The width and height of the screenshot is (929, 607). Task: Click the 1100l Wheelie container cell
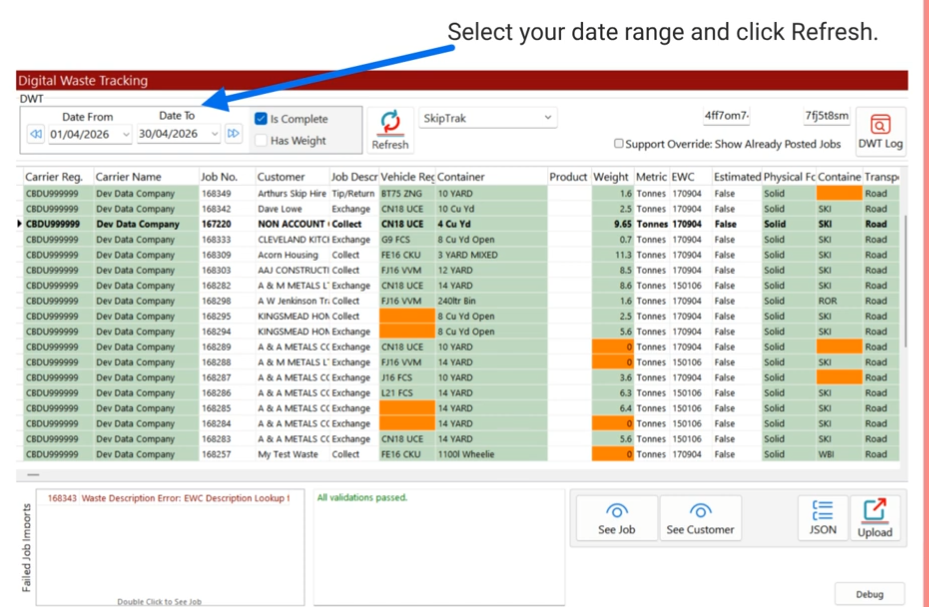tap(491, 454)
